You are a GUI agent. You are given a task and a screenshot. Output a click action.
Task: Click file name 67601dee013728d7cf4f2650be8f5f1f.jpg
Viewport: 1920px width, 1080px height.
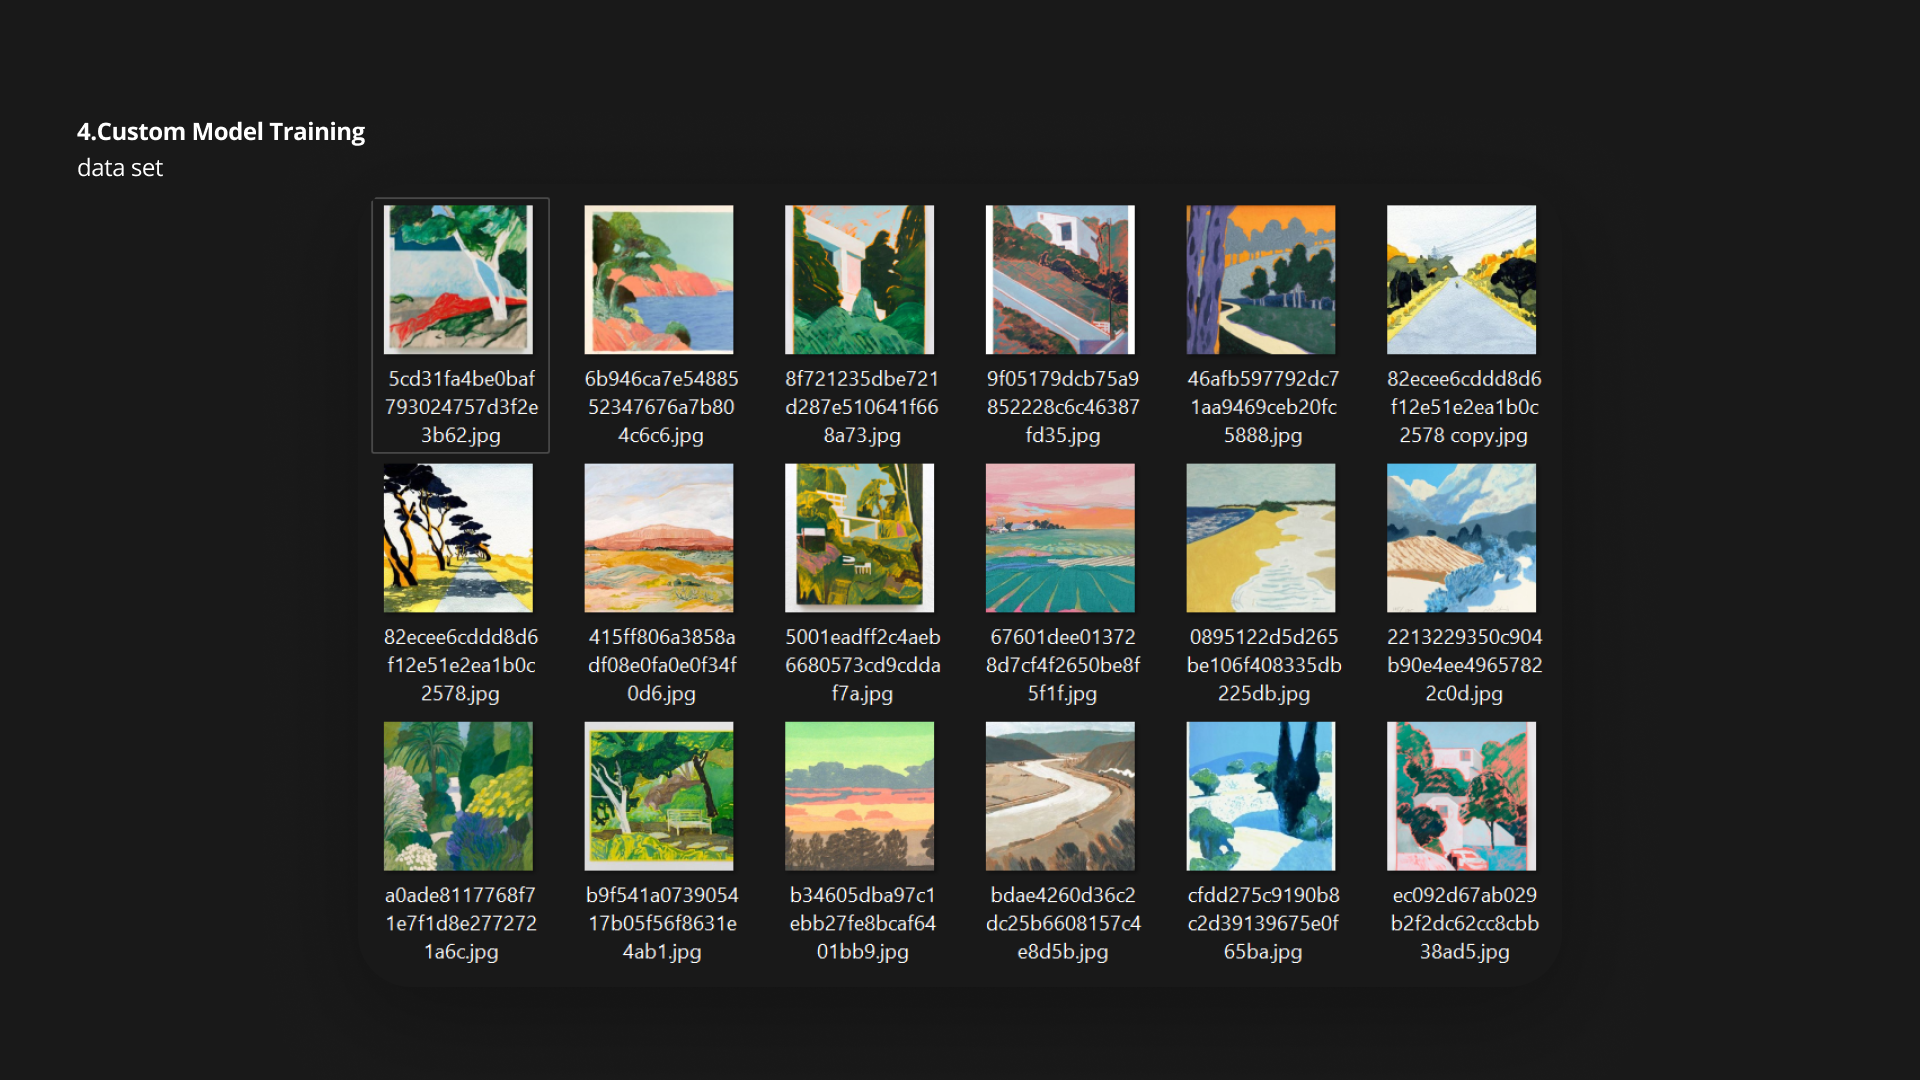pyautogui.click(x=1063, y=665)
